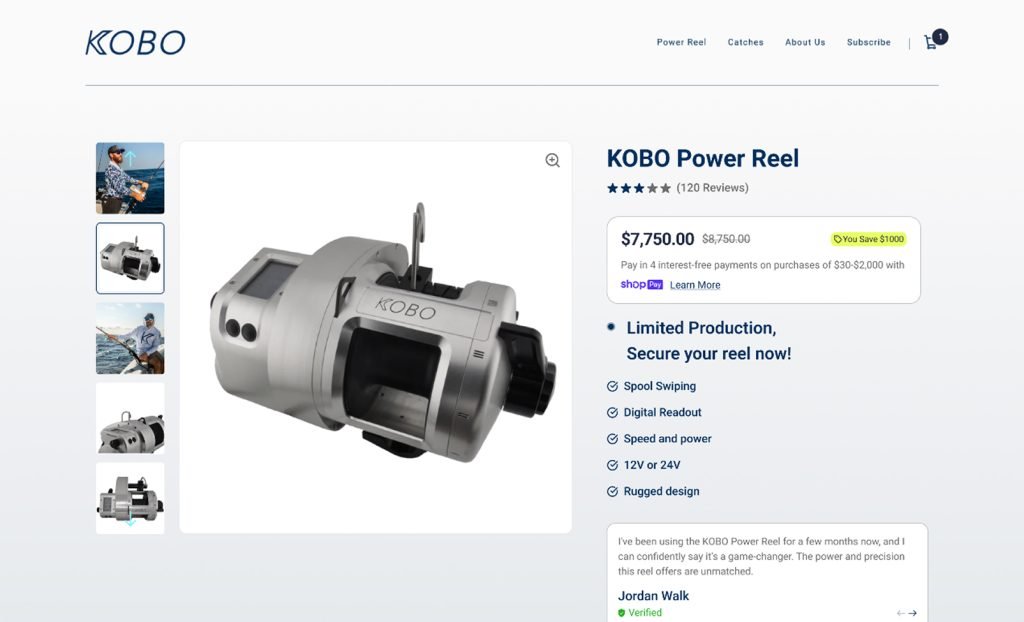1024x622 pixels.
Task: Click reviewer name Jordan Walk
Action: (653, 596)
